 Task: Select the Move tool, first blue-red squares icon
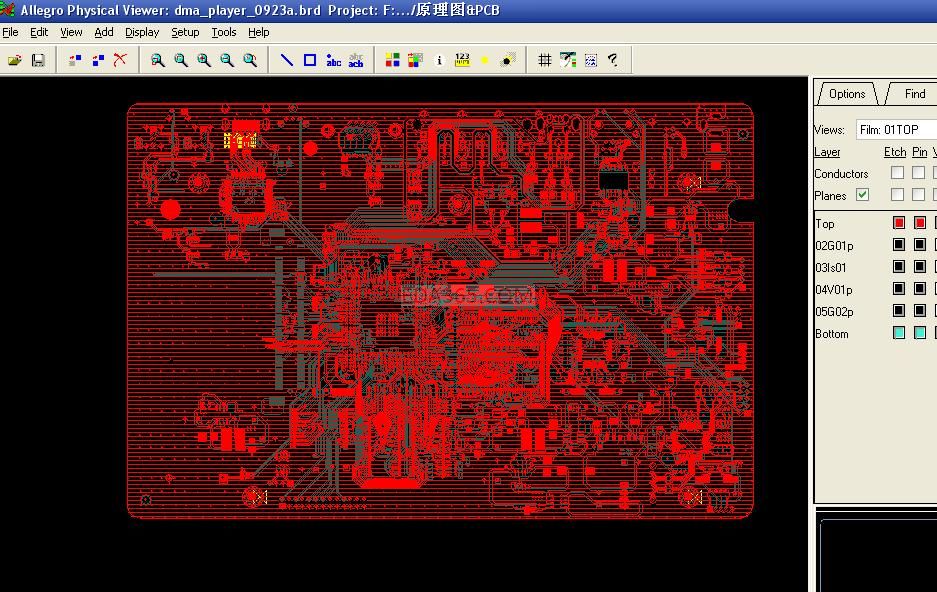(x=75, y=60)
